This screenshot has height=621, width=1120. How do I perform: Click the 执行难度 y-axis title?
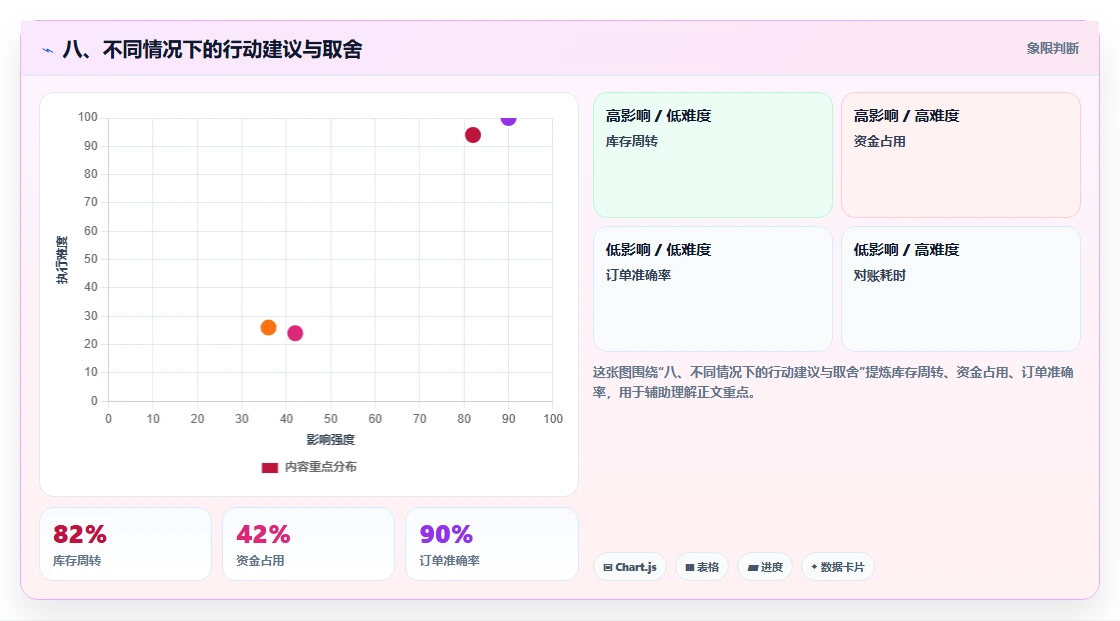[62, 259]
